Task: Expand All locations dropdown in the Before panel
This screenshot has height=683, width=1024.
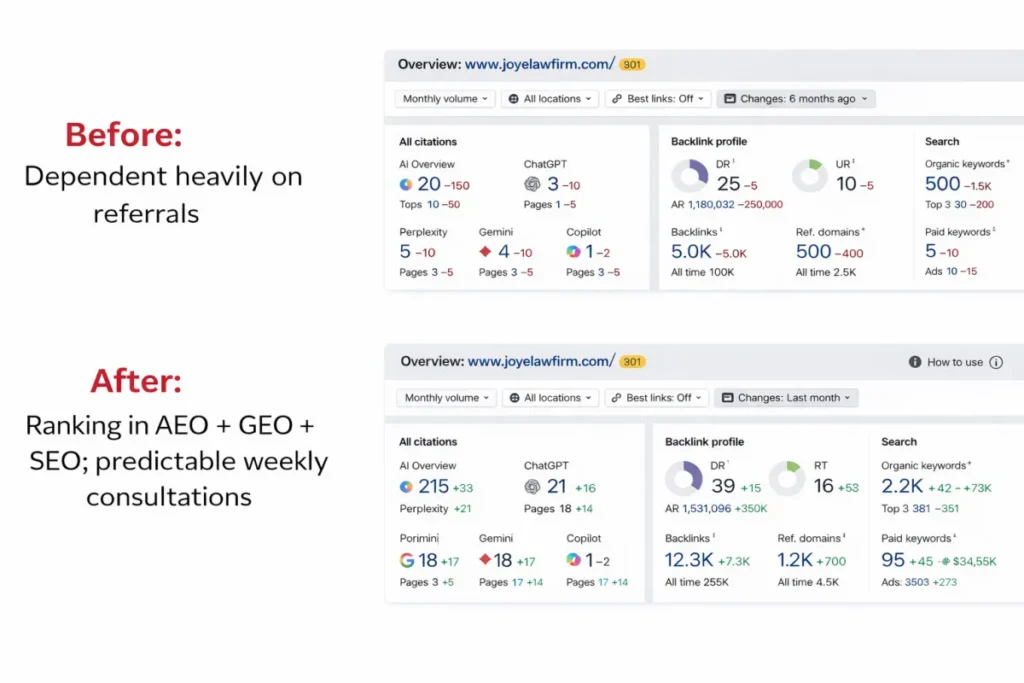Action: tap(550, 99)
